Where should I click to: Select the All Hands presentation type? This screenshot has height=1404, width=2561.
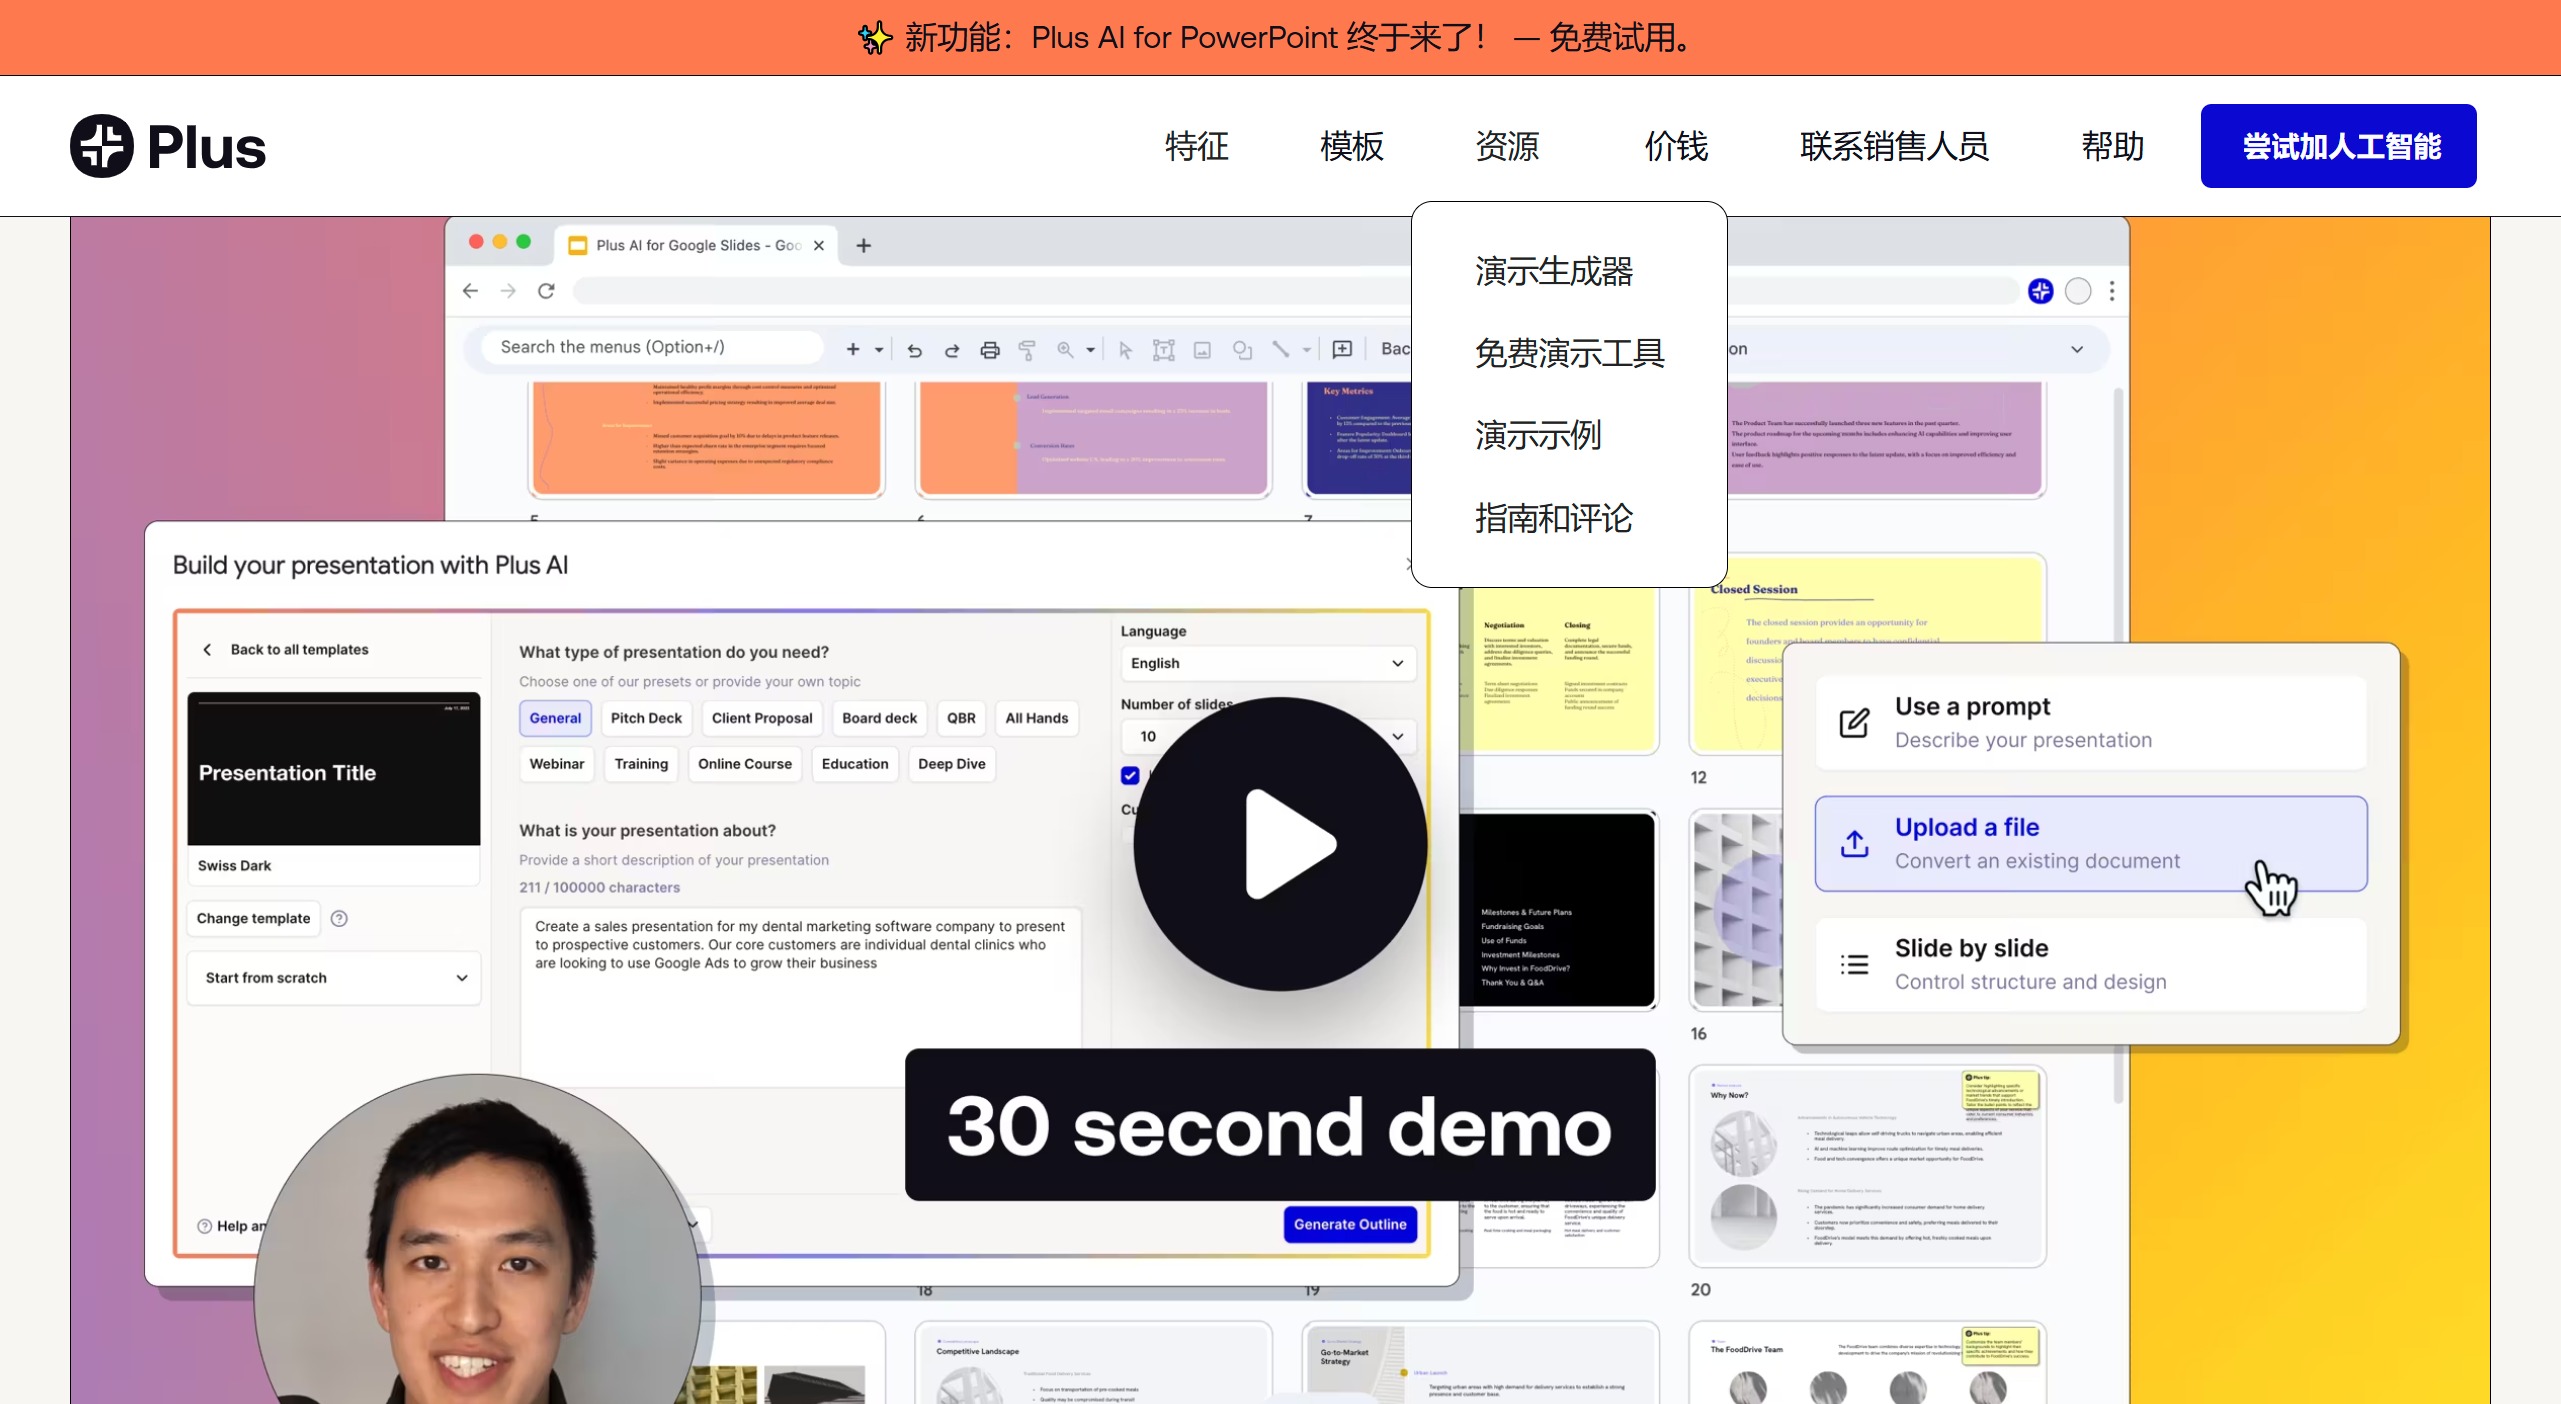[x=1037, y=718]
